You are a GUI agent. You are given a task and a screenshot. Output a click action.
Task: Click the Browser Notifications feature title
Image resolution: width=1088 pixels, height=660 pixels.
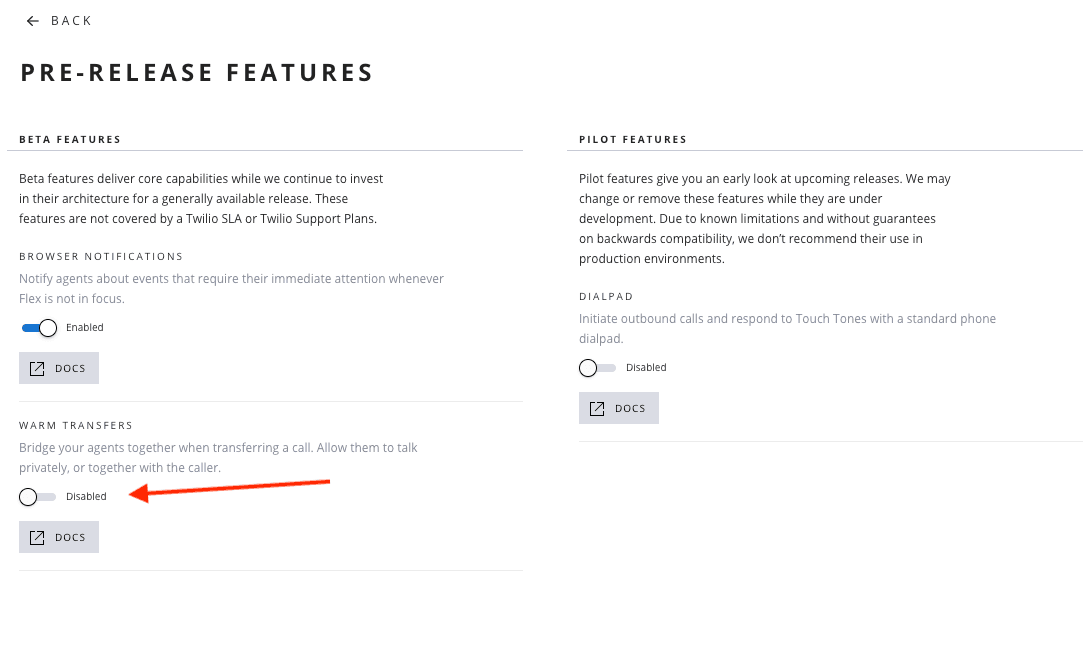101,257
